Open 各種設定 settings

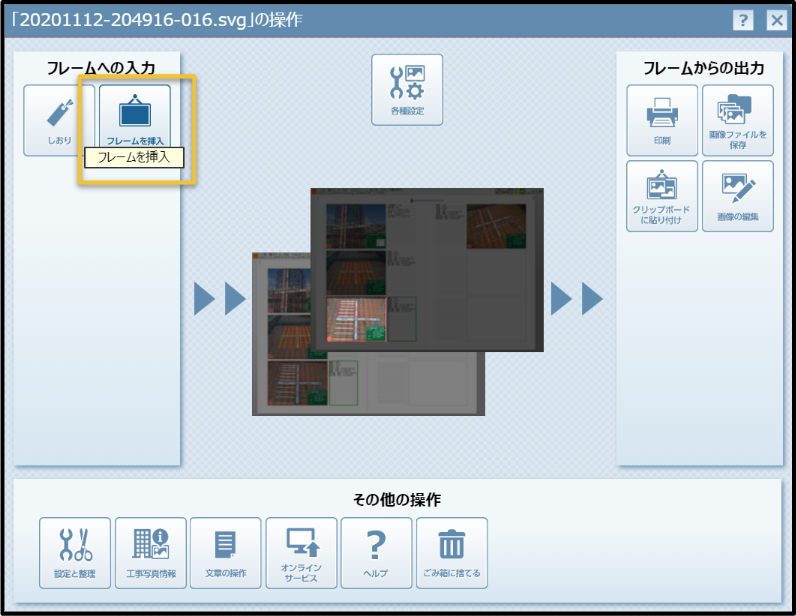tap(407, 89)
